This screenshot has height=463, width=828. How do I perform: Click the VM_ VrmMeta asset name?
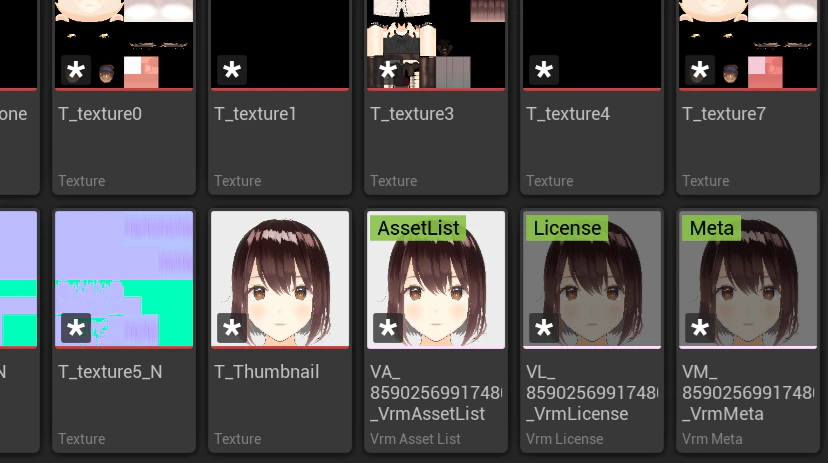click(x=748, y=393)
